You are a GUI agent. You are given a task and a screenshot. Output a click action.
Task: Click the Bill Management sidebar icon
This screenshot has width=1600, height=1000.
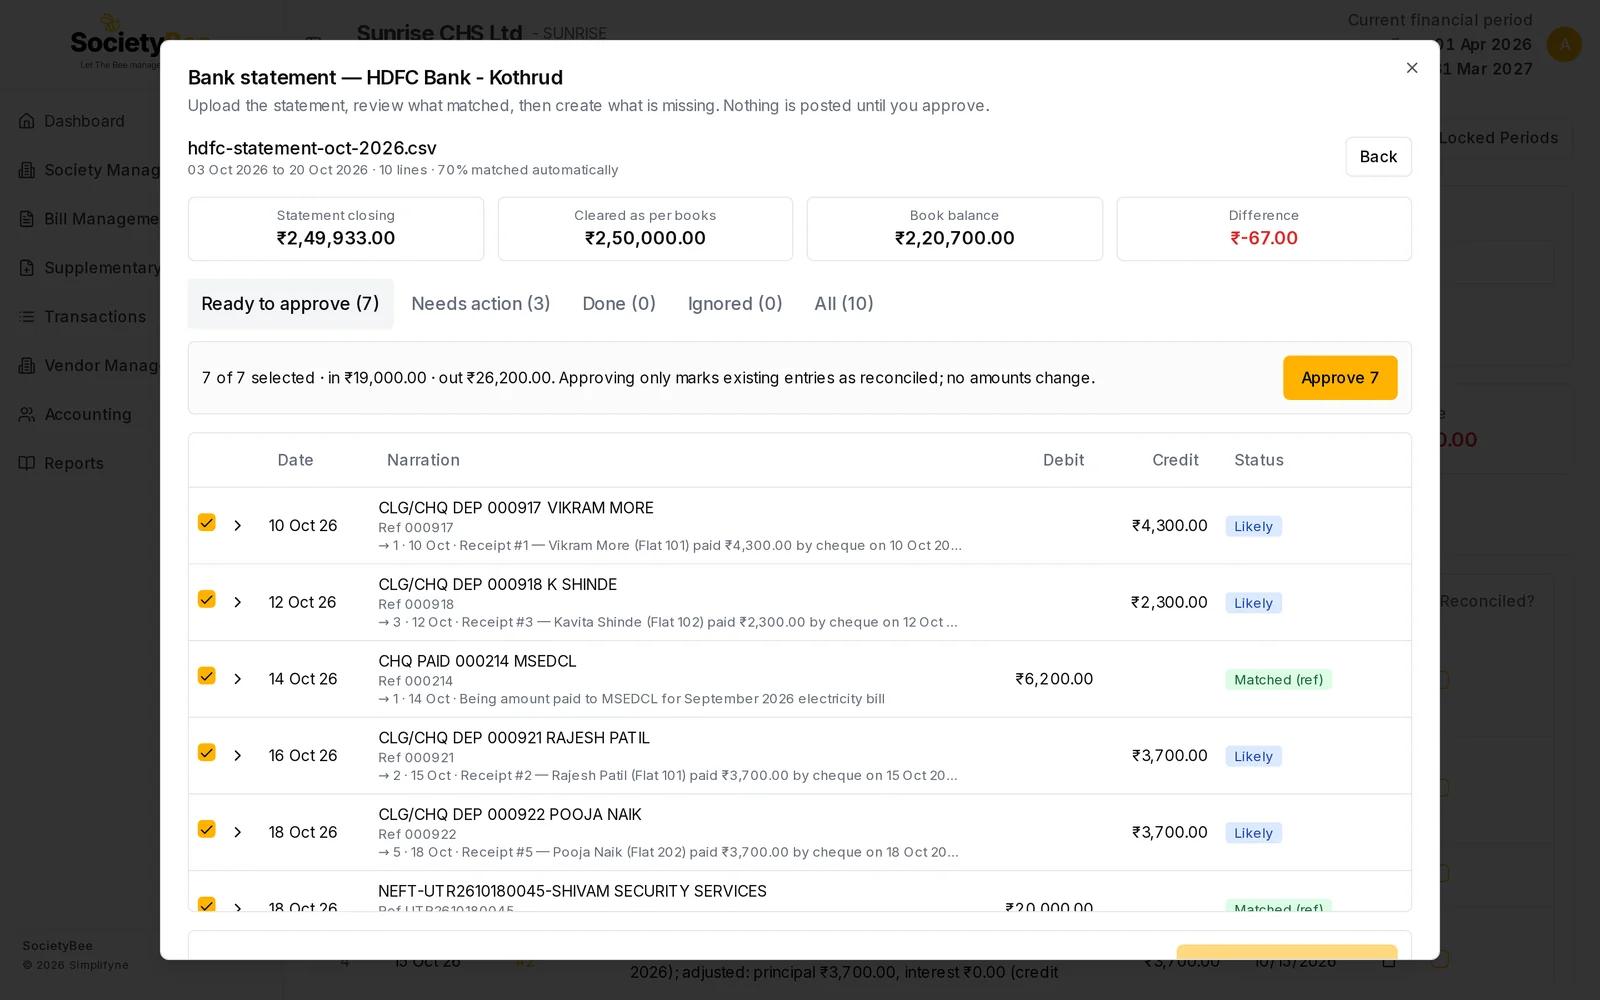pyautogui.click(x=27, y=219)
